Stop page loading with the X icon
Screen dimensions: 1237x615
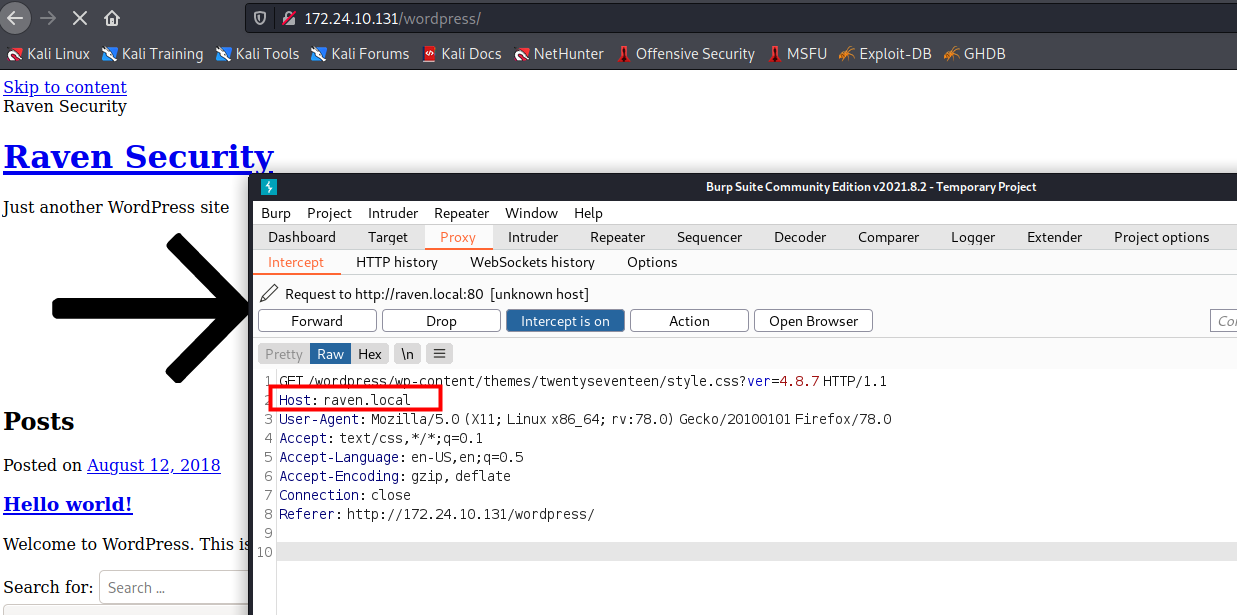click(81, 18)
